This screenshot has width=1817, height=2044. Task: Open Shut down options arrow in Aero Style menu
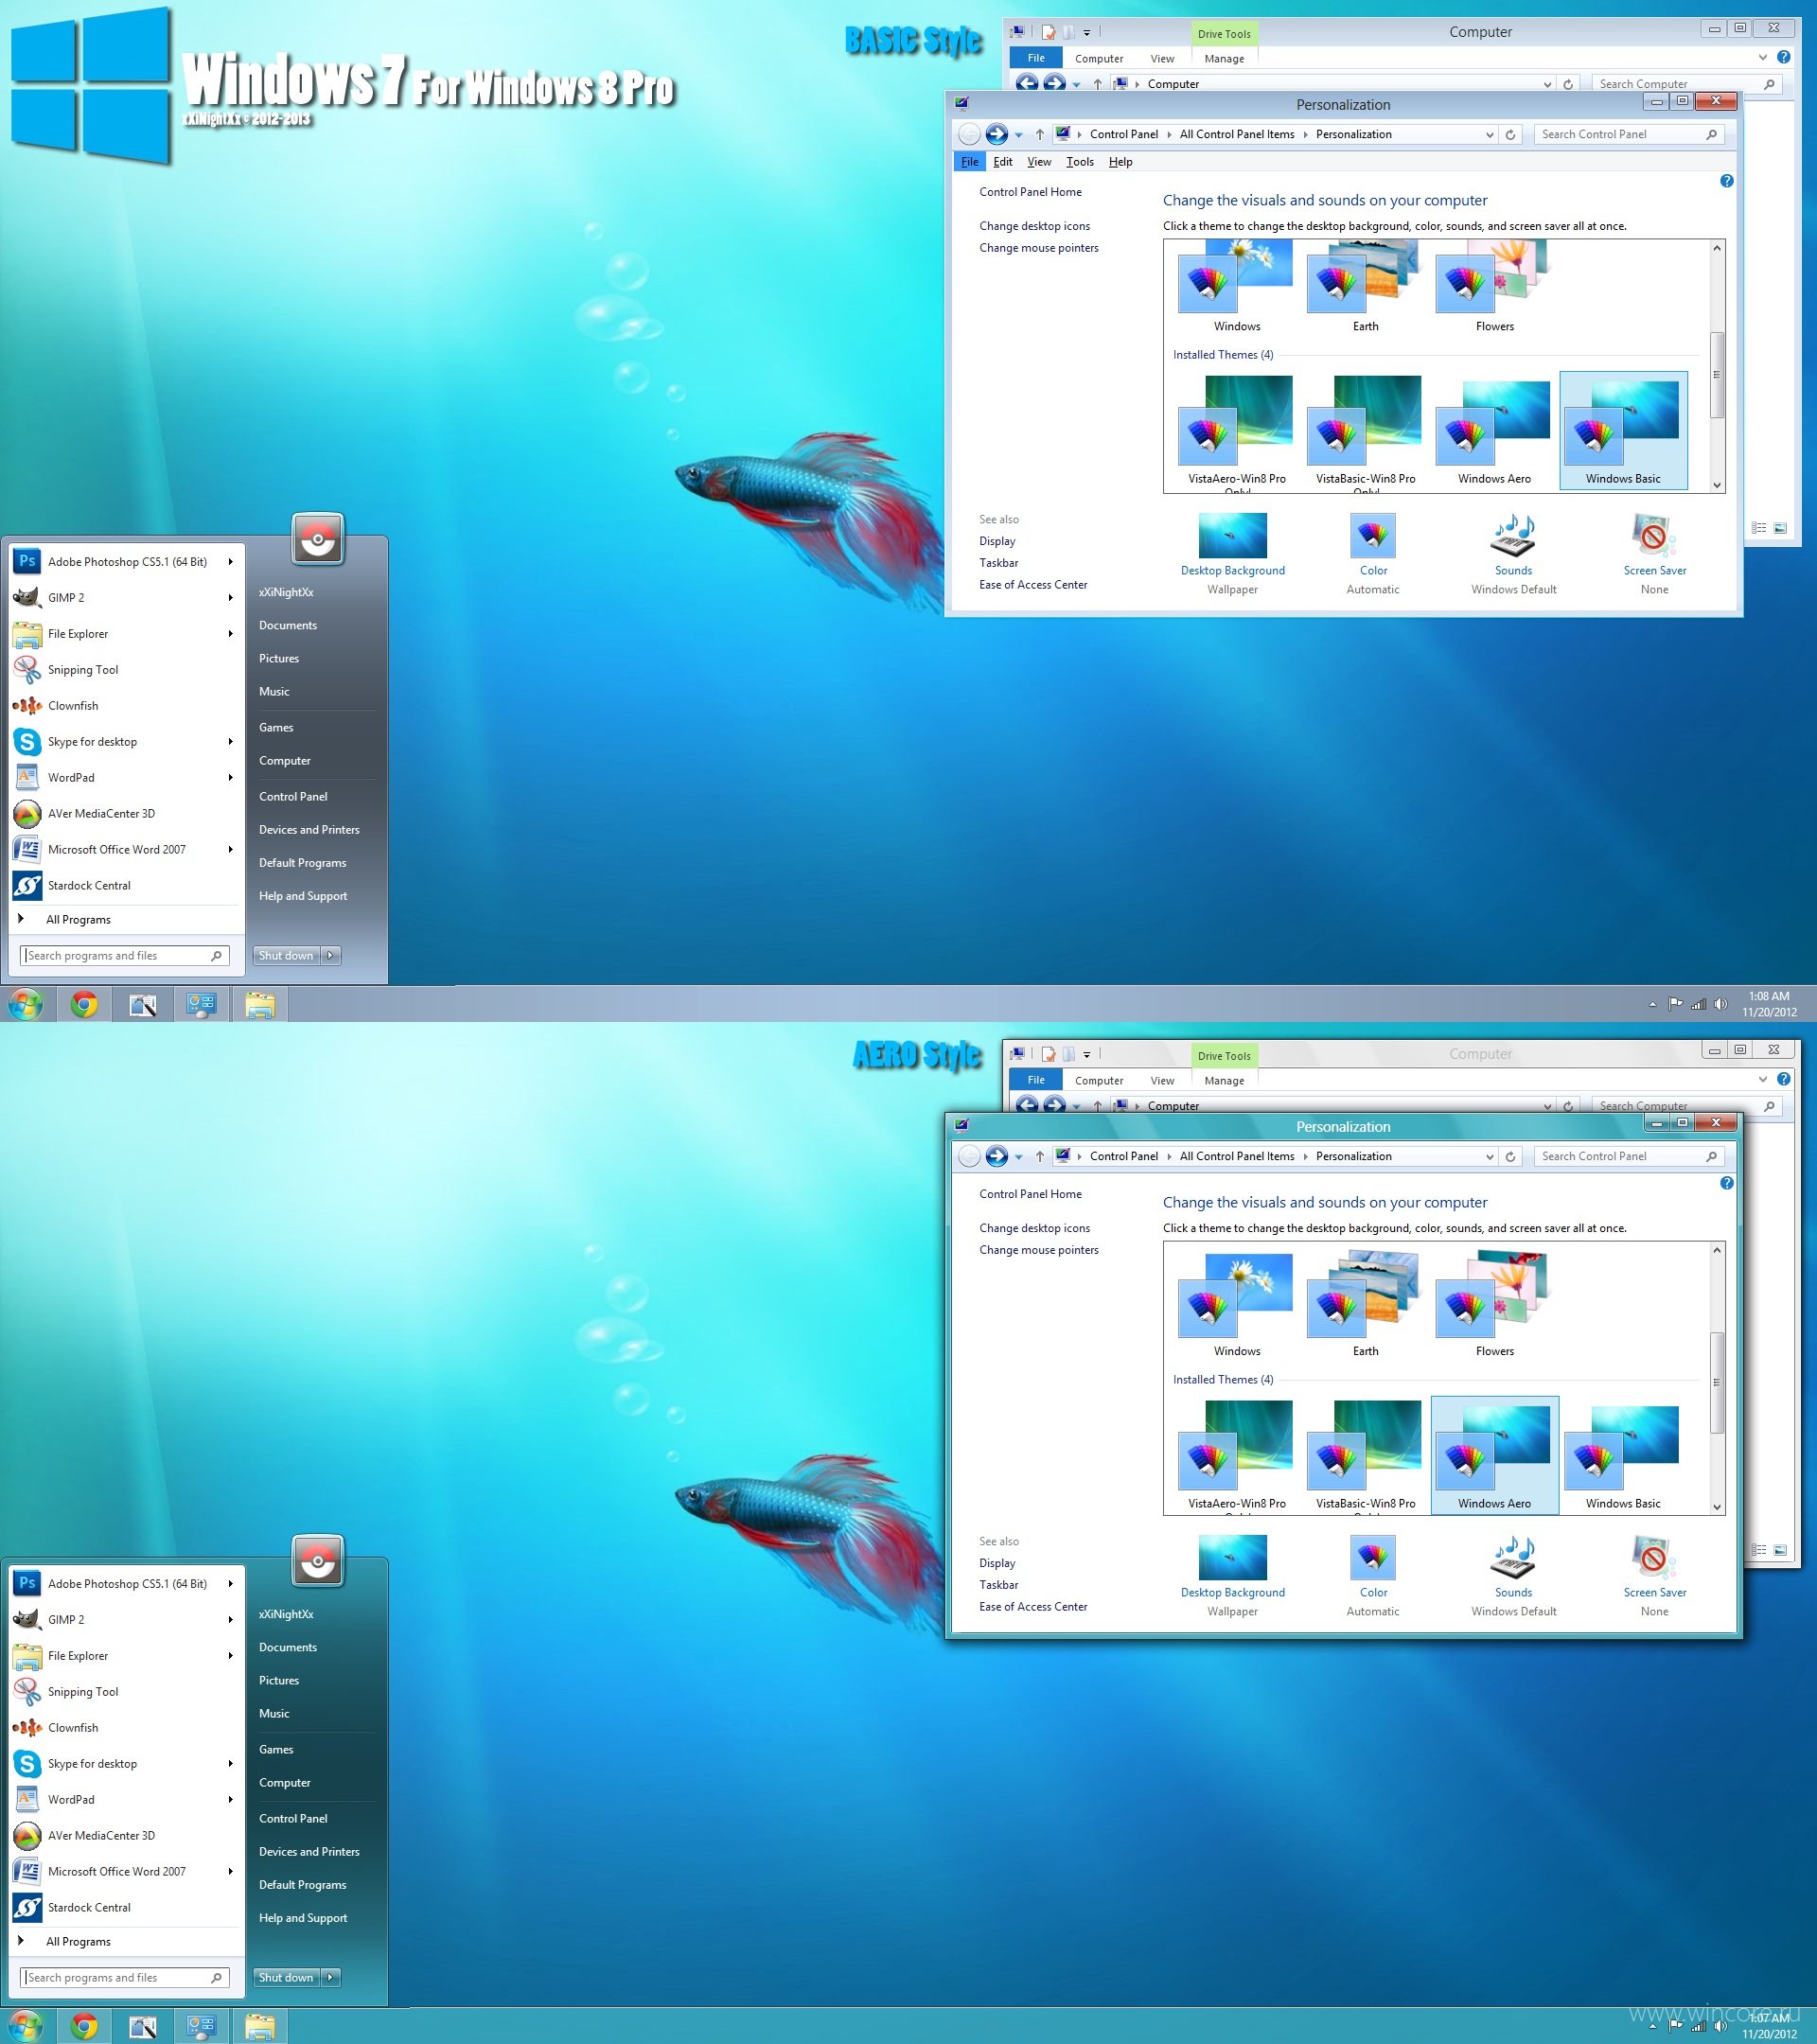click(331, 1978)
